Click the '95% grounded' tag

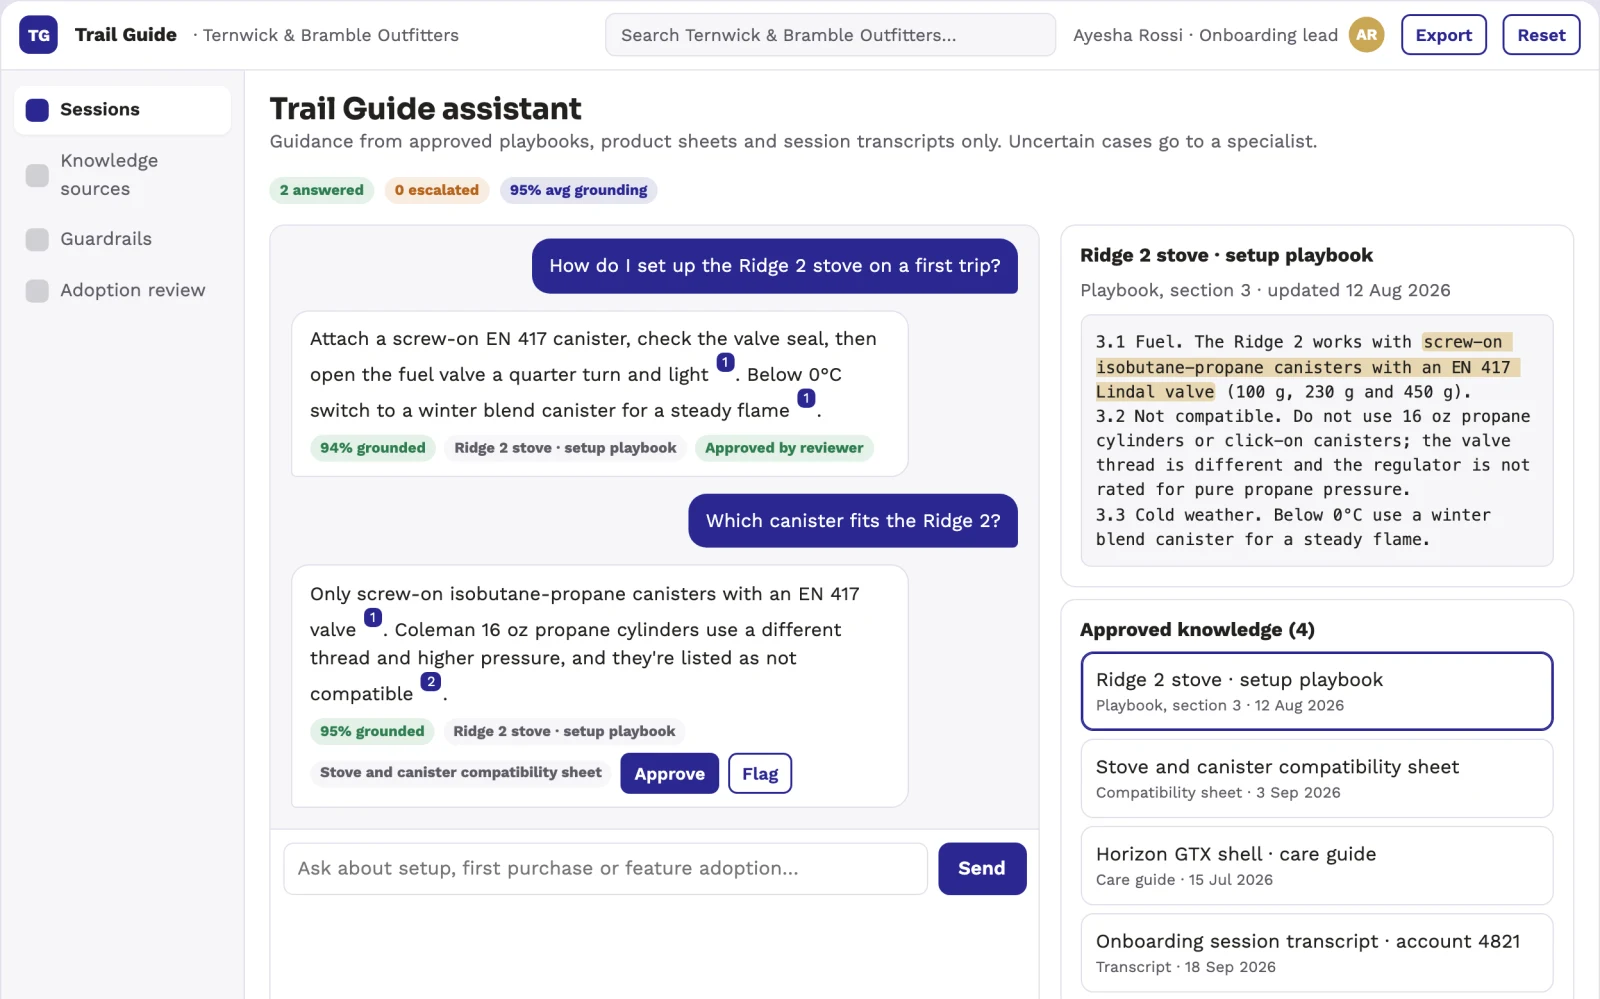click(x=372, y=732)
